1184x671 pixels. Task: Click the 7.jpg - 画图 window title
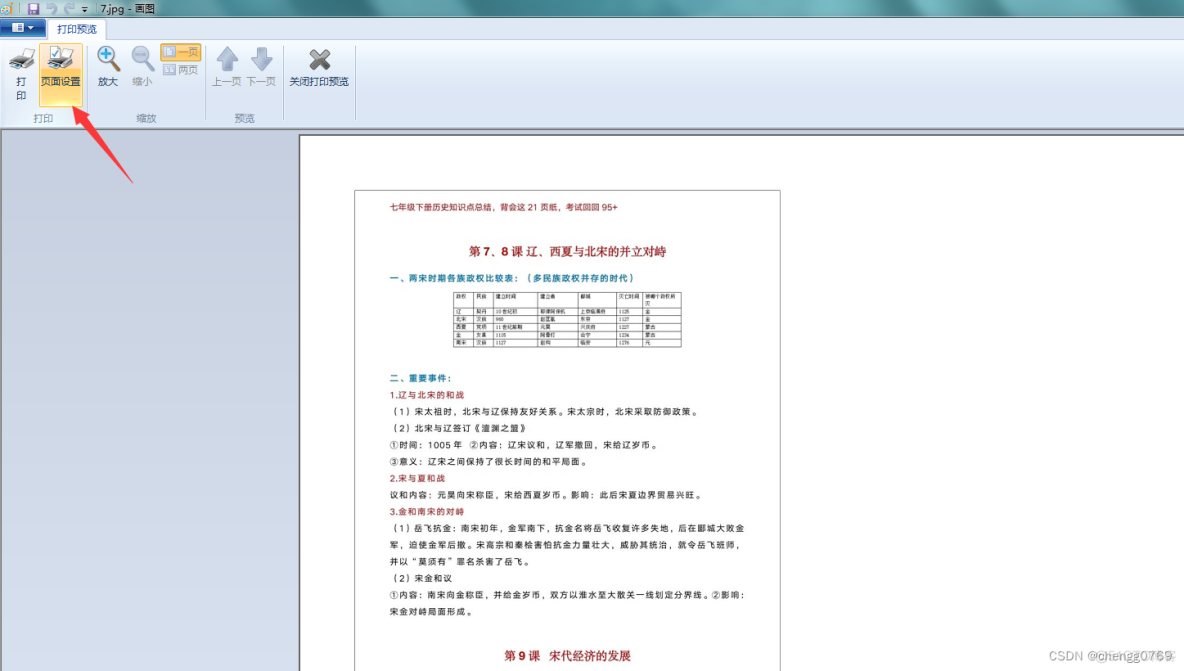click(x=127, y=8)
